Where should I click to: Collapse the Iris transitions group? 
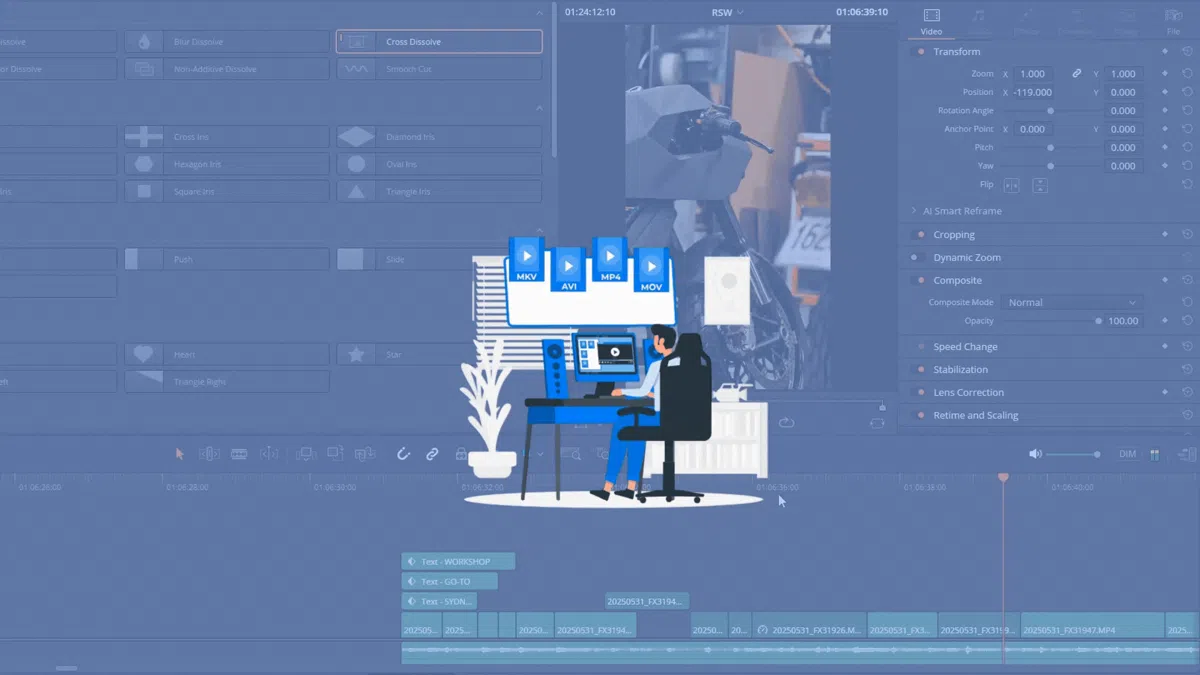[x=540, y=108]
